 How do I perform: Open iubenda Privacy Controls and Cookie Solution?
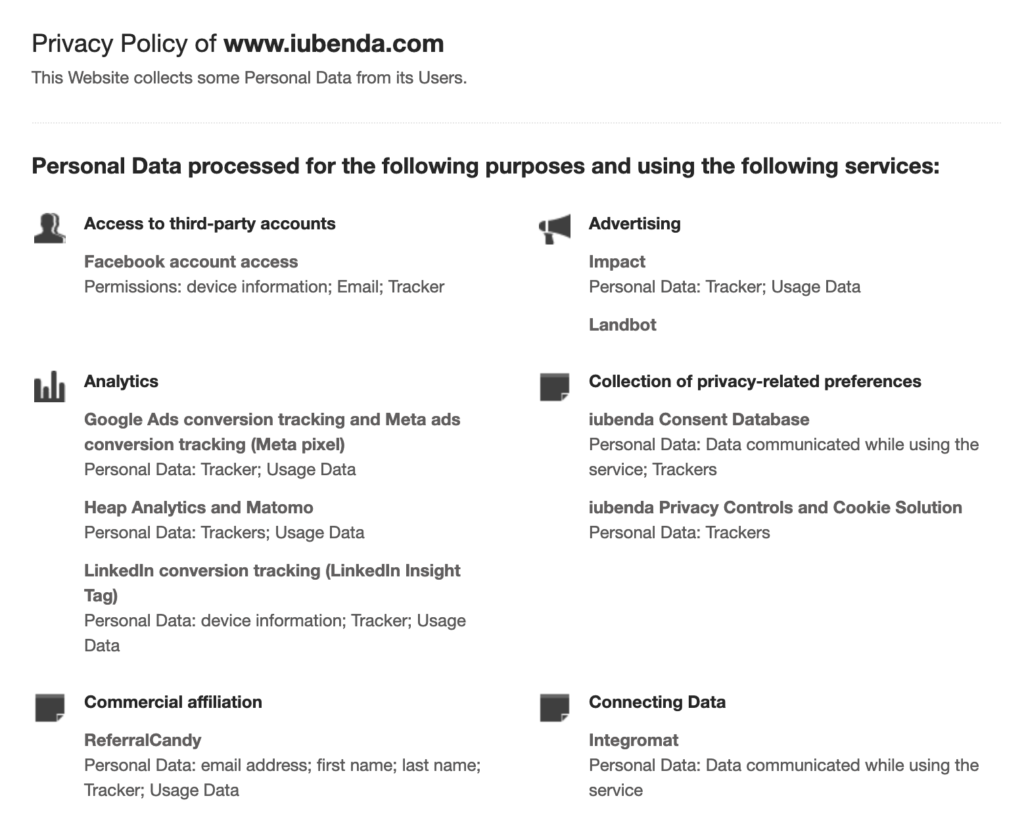pos(775,508)
